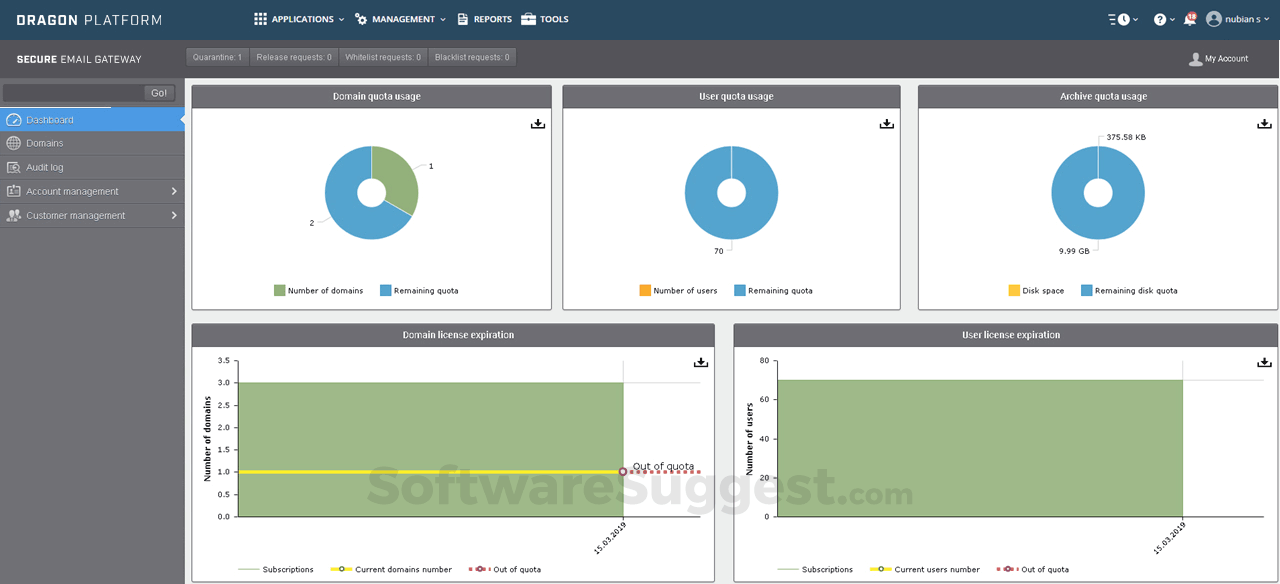Click the Quarantine: 1 button
1280x584 pixels.
coord(217,57)
